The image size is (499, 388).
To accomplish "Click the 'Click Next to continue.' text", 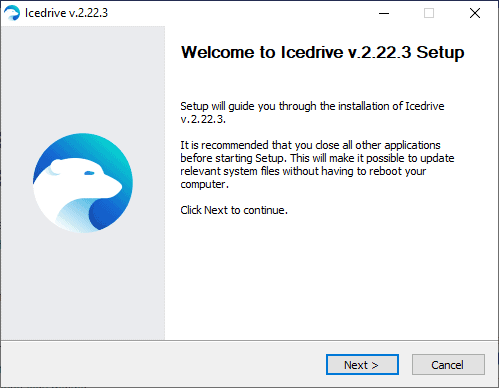I will pos(234,210).
